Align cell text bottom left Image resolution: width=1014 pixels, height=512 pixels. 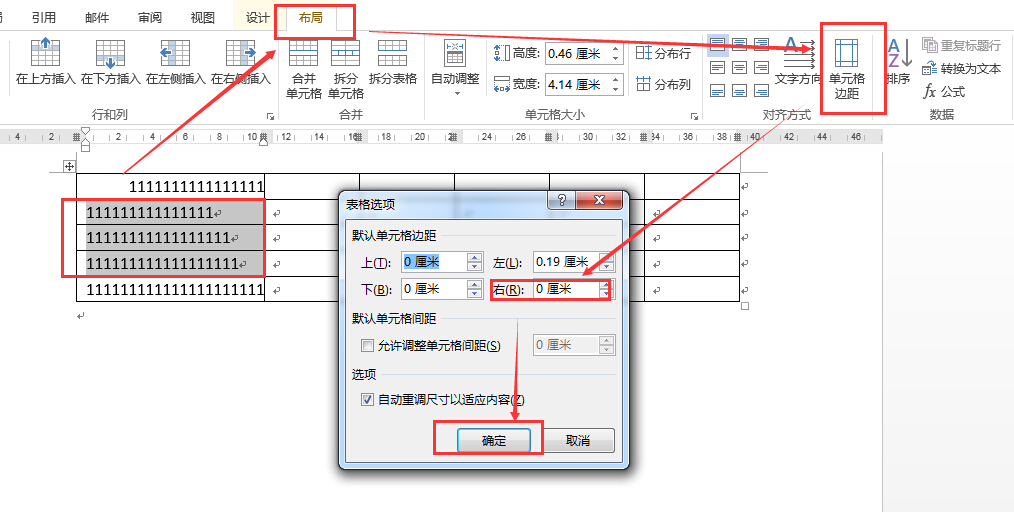(718, 90)
